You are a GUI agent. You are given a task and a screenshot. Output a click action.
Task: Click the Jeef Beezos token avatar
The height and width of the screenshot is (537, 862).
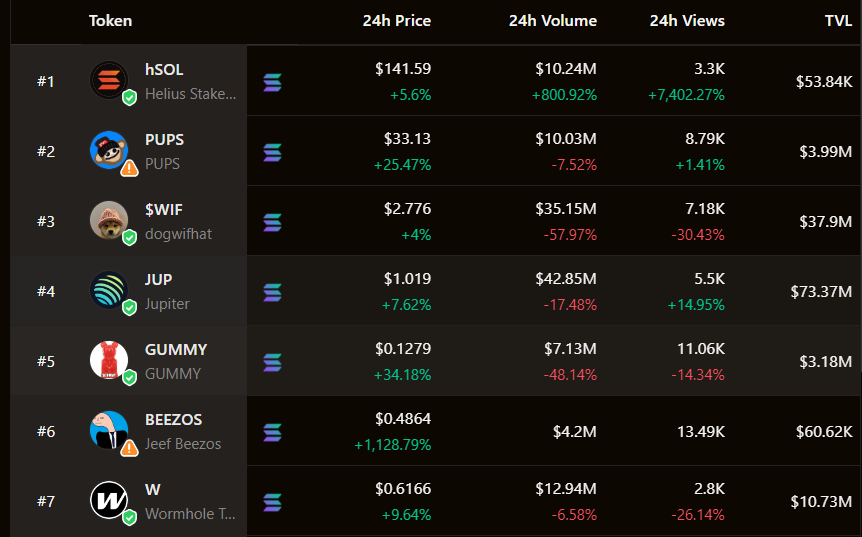tap(108, 430)
